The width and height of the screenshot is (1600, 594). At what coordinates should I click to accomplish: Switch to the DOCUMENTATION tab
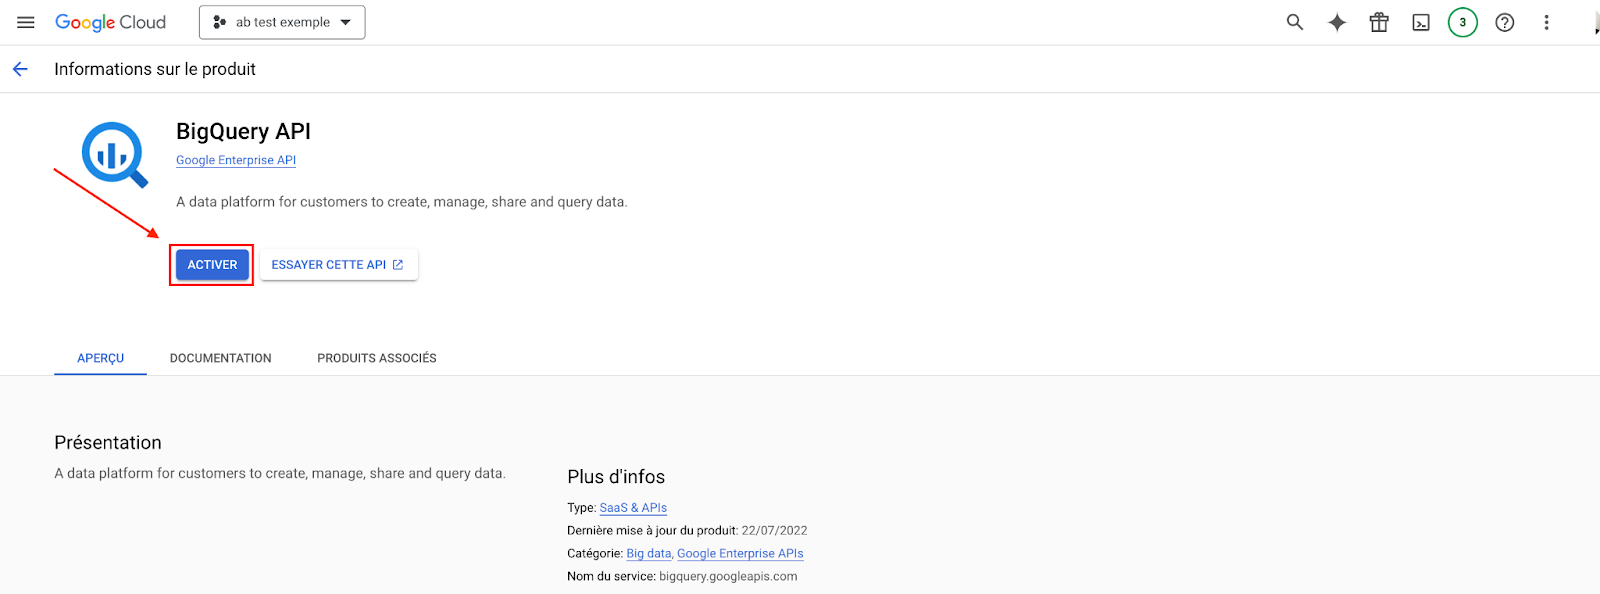pos(221,358)
